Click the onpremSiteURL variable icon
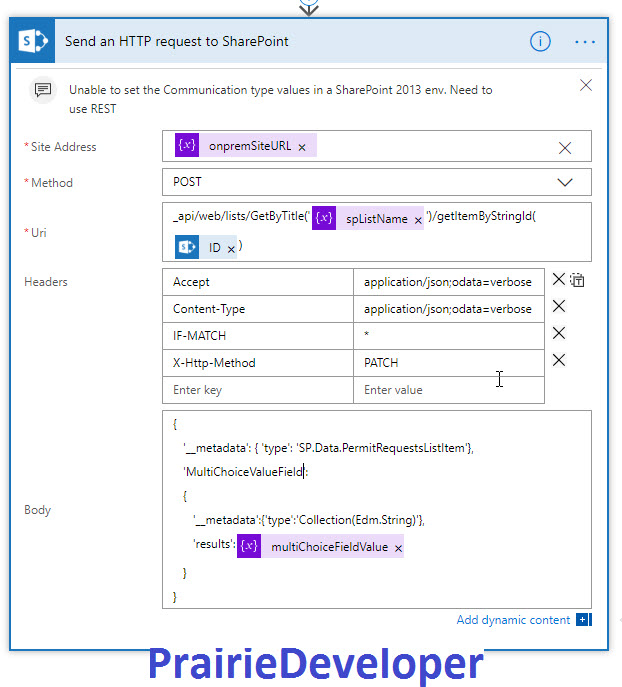Screen dimensions: 622x687 (x=187, y=145)
